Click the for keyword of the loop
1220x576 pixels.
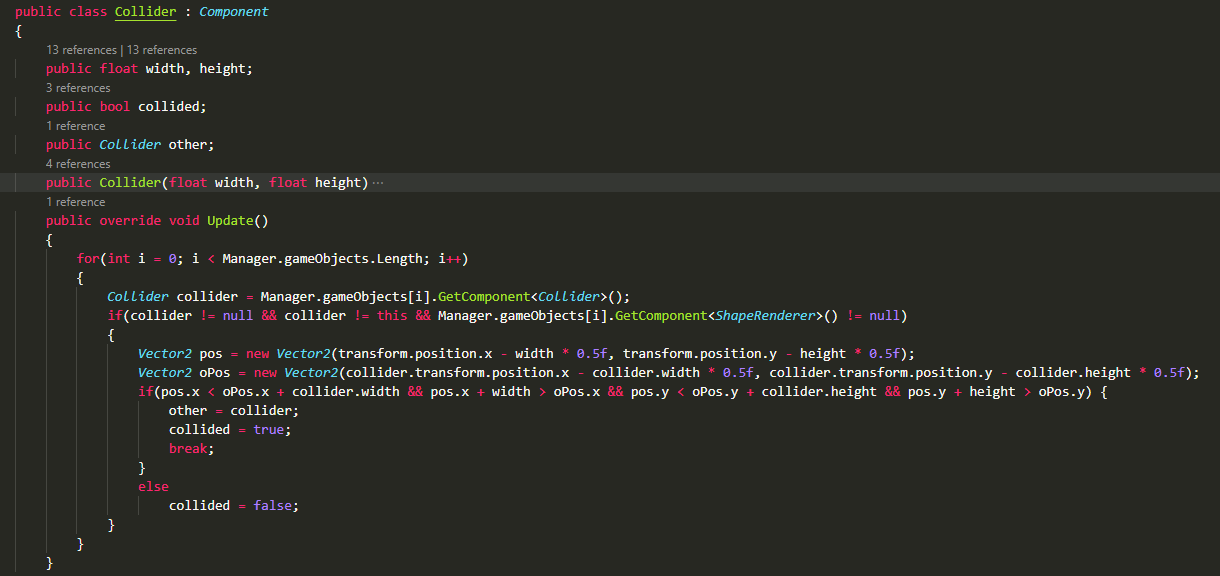tap(88, 259)
